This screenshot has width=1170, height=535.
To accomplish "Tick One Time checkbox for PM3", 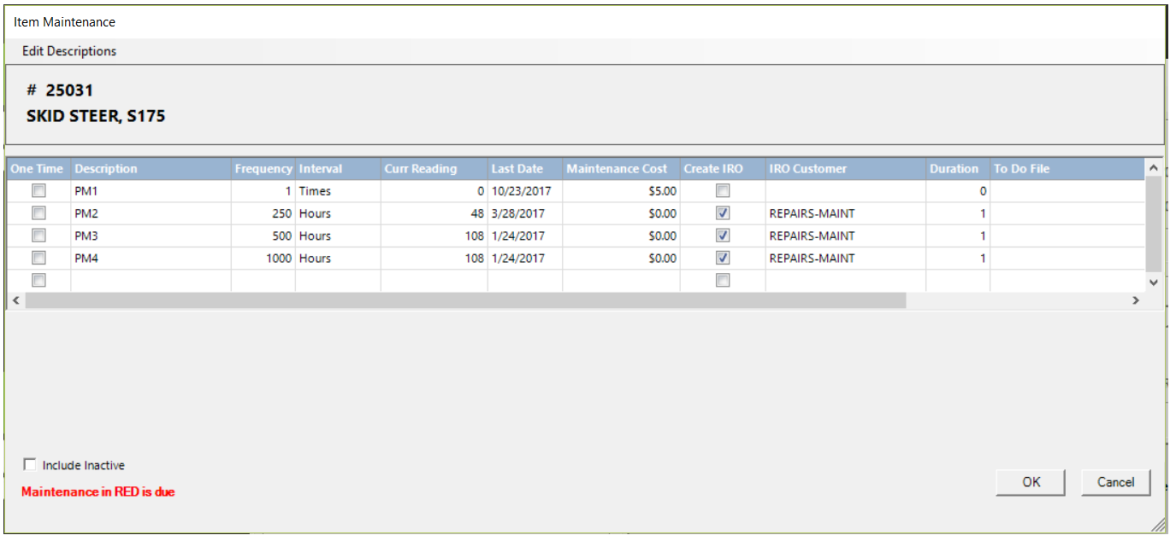I will (x=39, y=236).
